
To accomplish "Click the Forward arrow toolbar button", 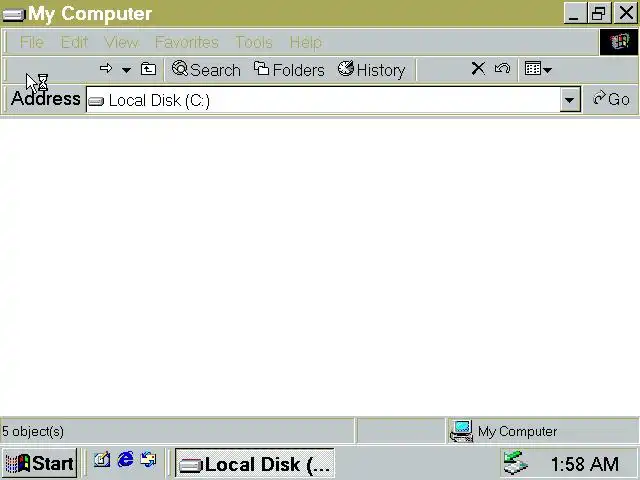I will pyautogui.click(x=106, y=69).
